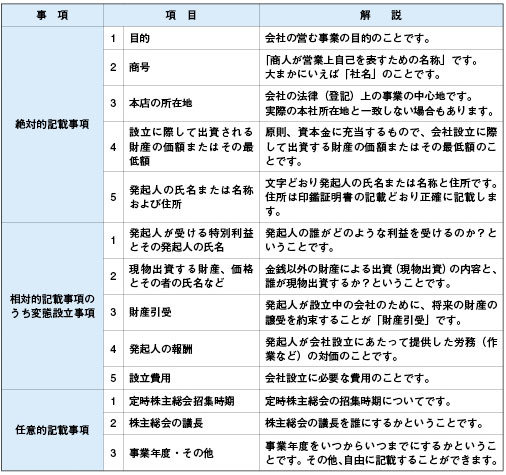Click 発起人の氏名または名称および住所 item cell
Image resolution: width=506 pixels, height=475 pixels.
[x=191, y=197]
